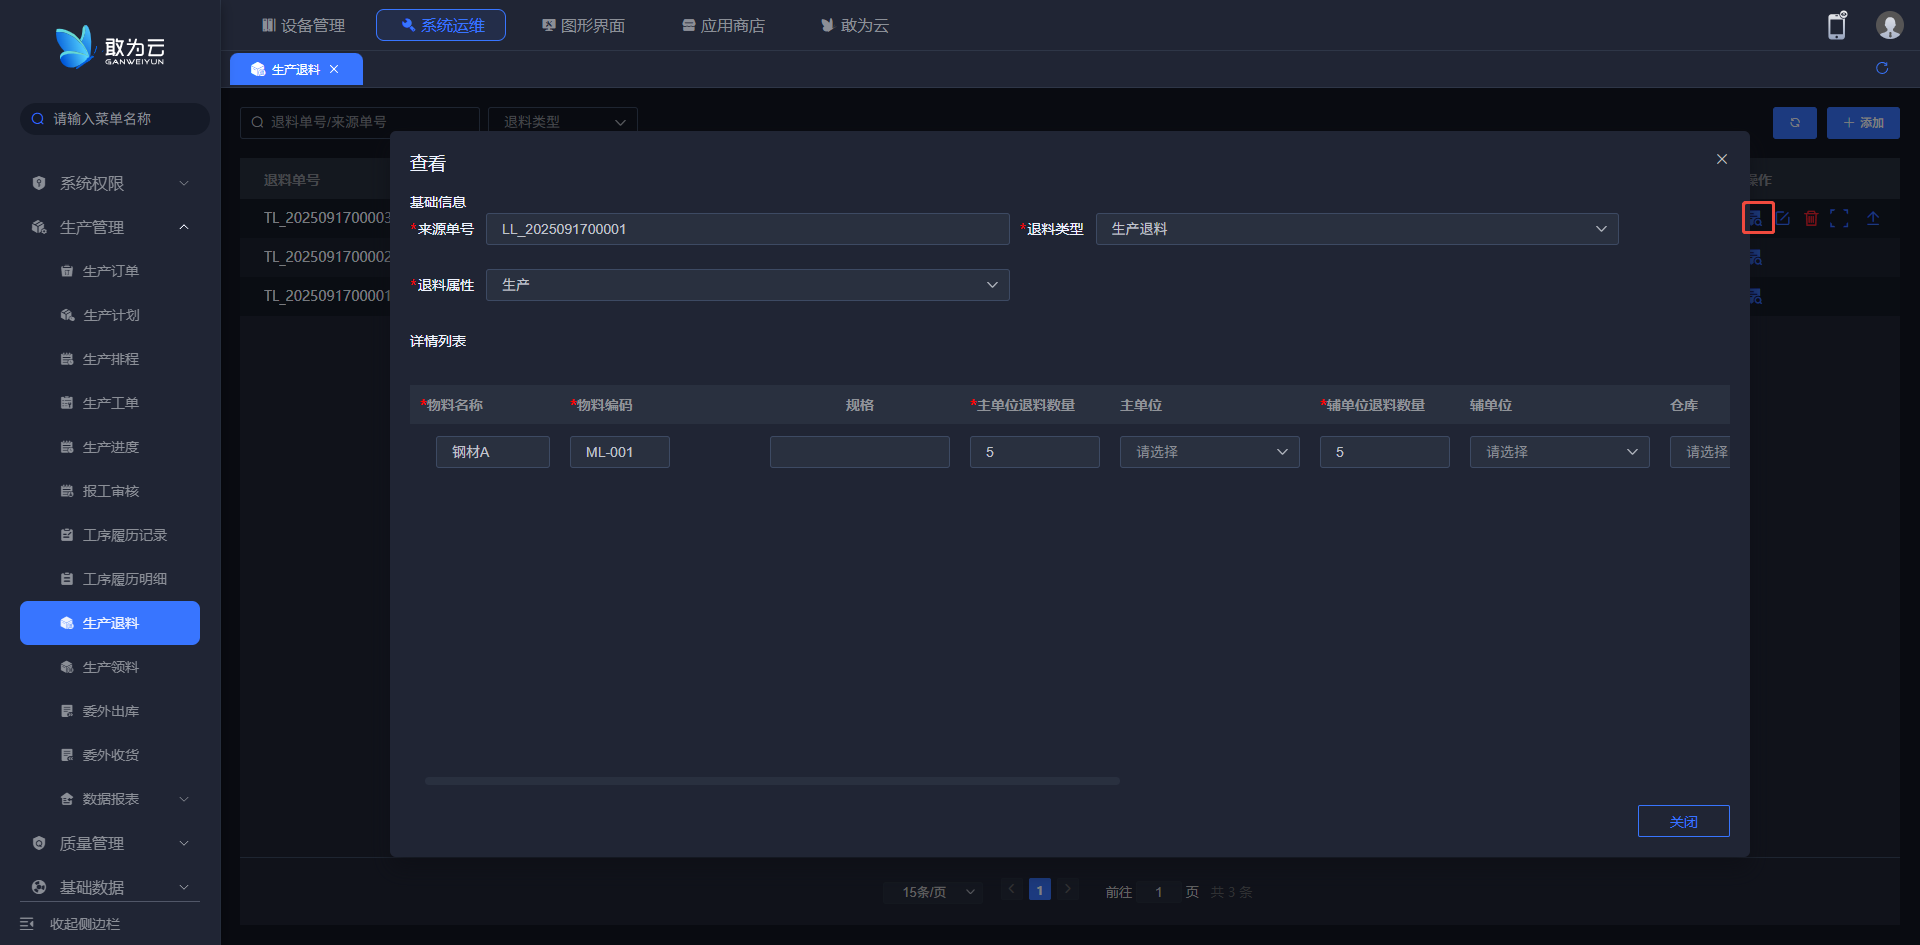This screenshot has height=945, width=1920.
Task: Click the 添加 button
Action: 1862,123
